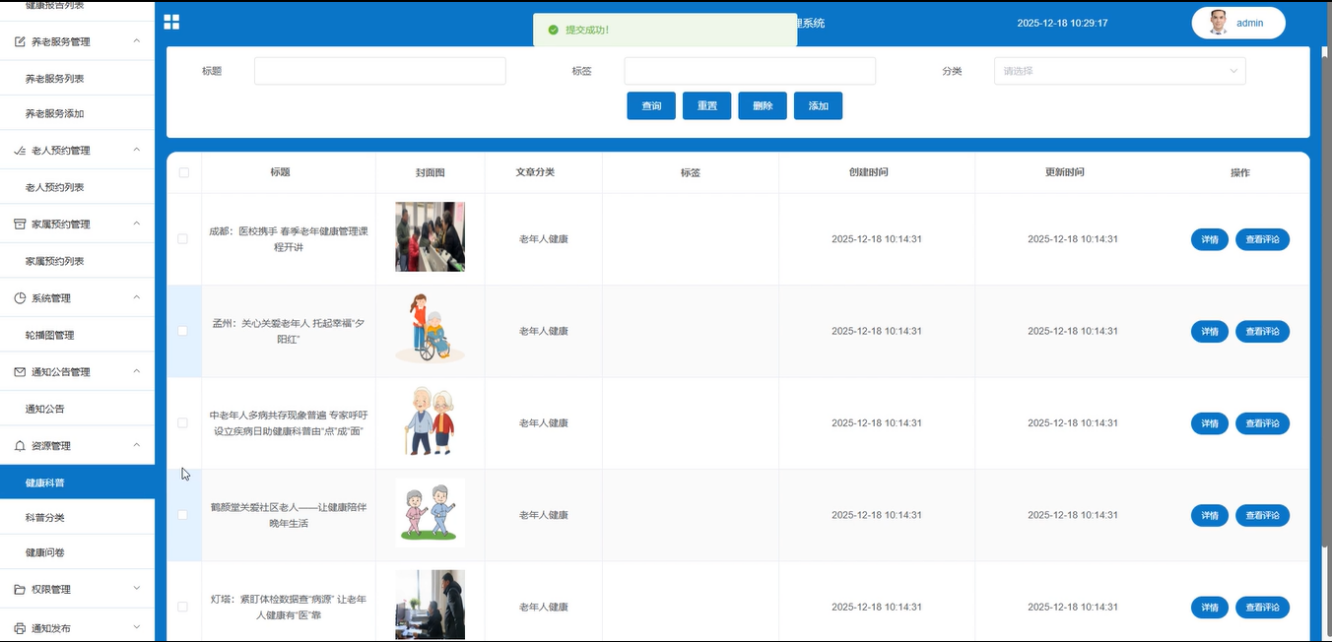Open 养老服务列表 menu item

pyautogui.click(x=77, y=79)
